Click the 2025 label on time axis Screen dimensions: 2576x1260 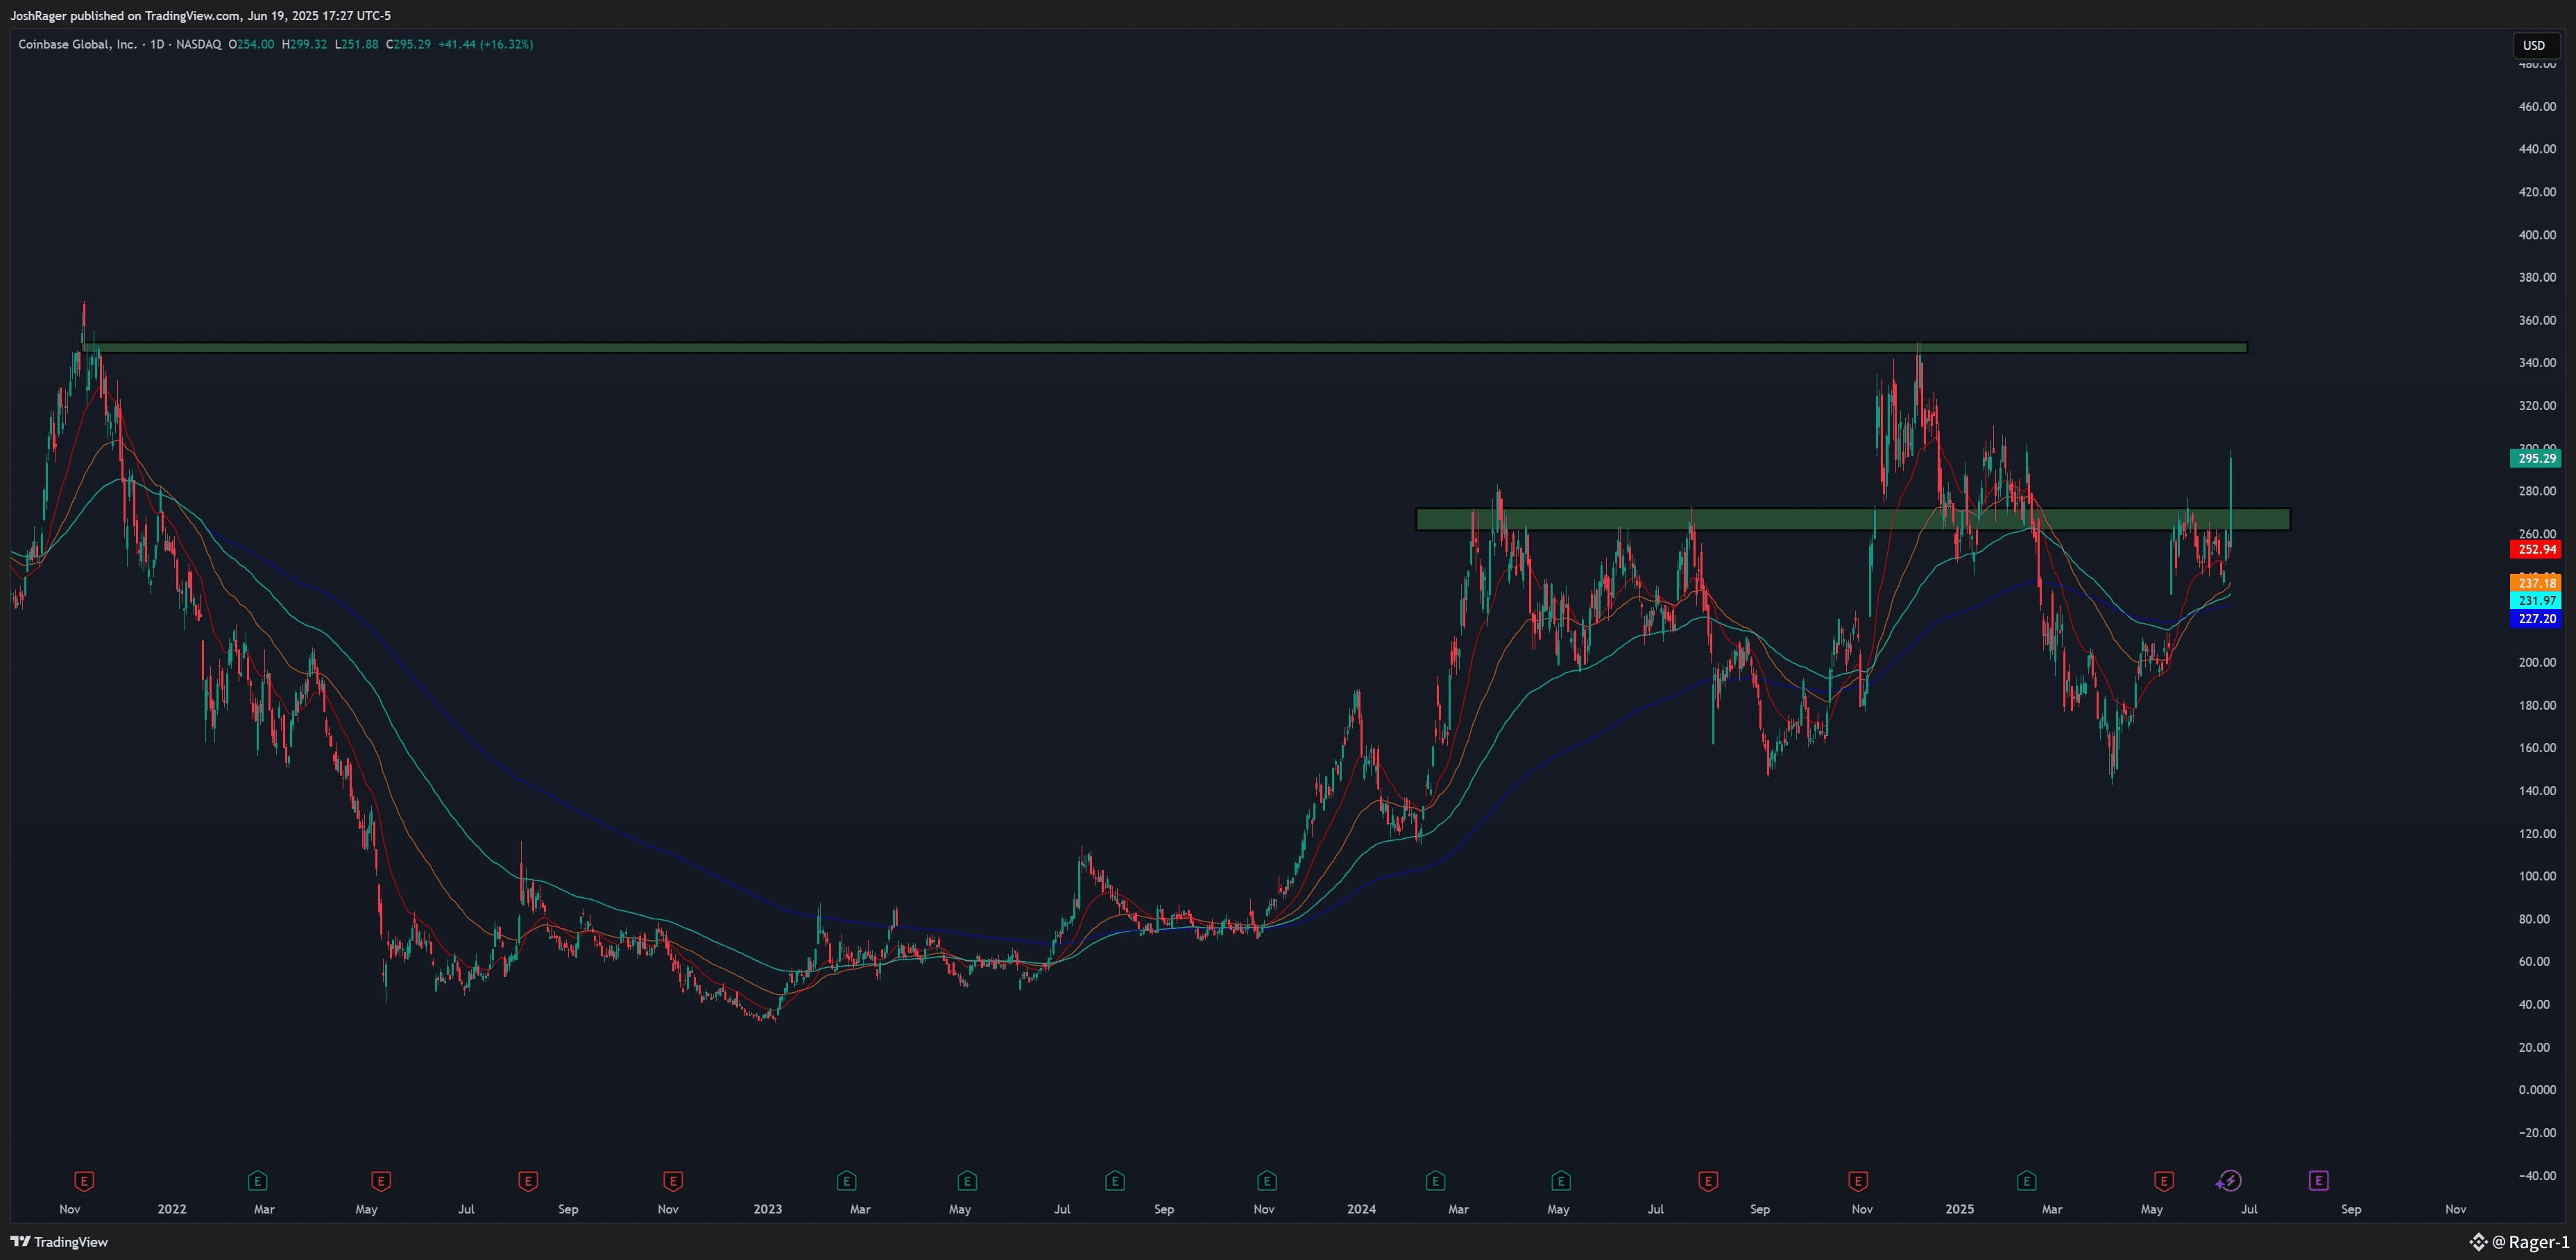pos(1960,1209)
